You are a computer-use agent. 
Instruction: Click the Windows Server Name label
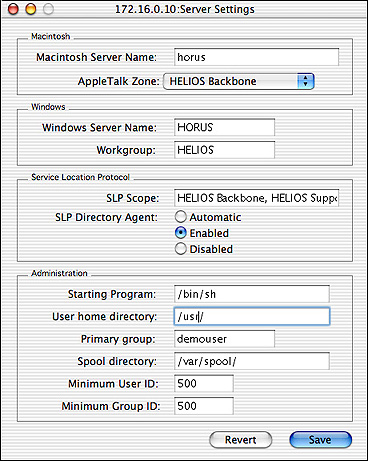tap(99, 128)
